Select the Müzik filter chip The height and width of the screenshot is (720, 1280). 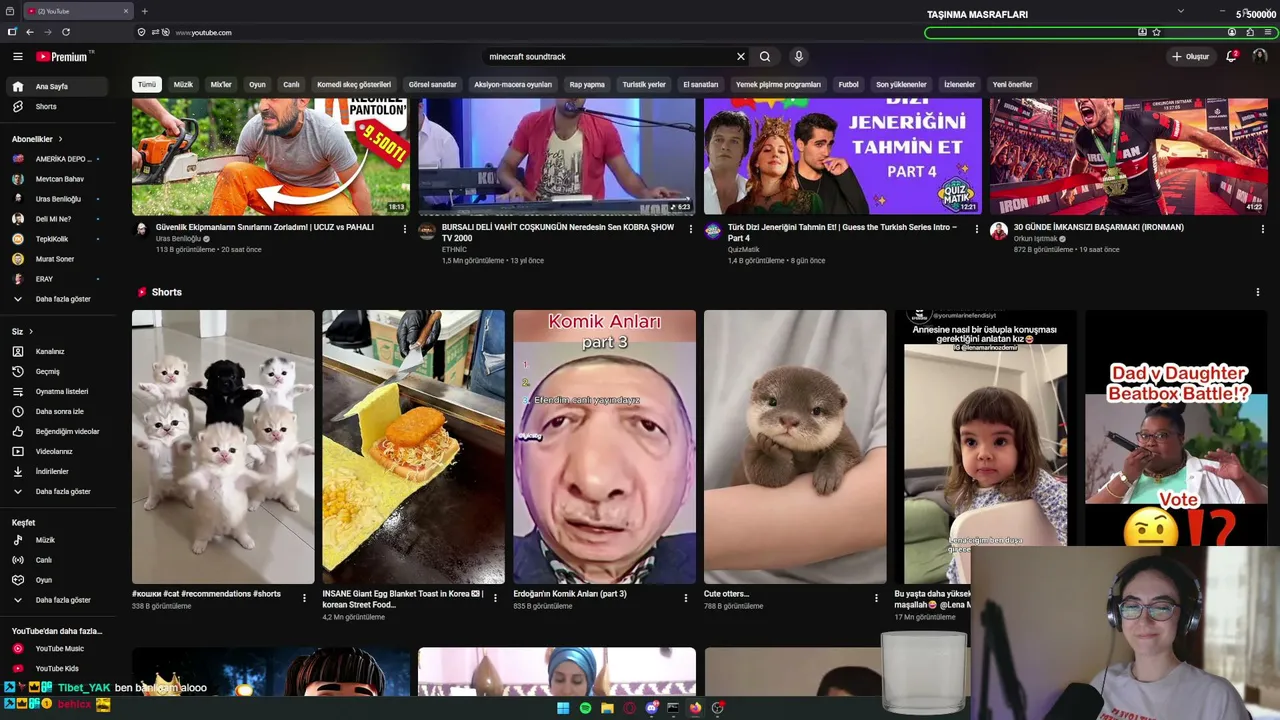[183, 85]
